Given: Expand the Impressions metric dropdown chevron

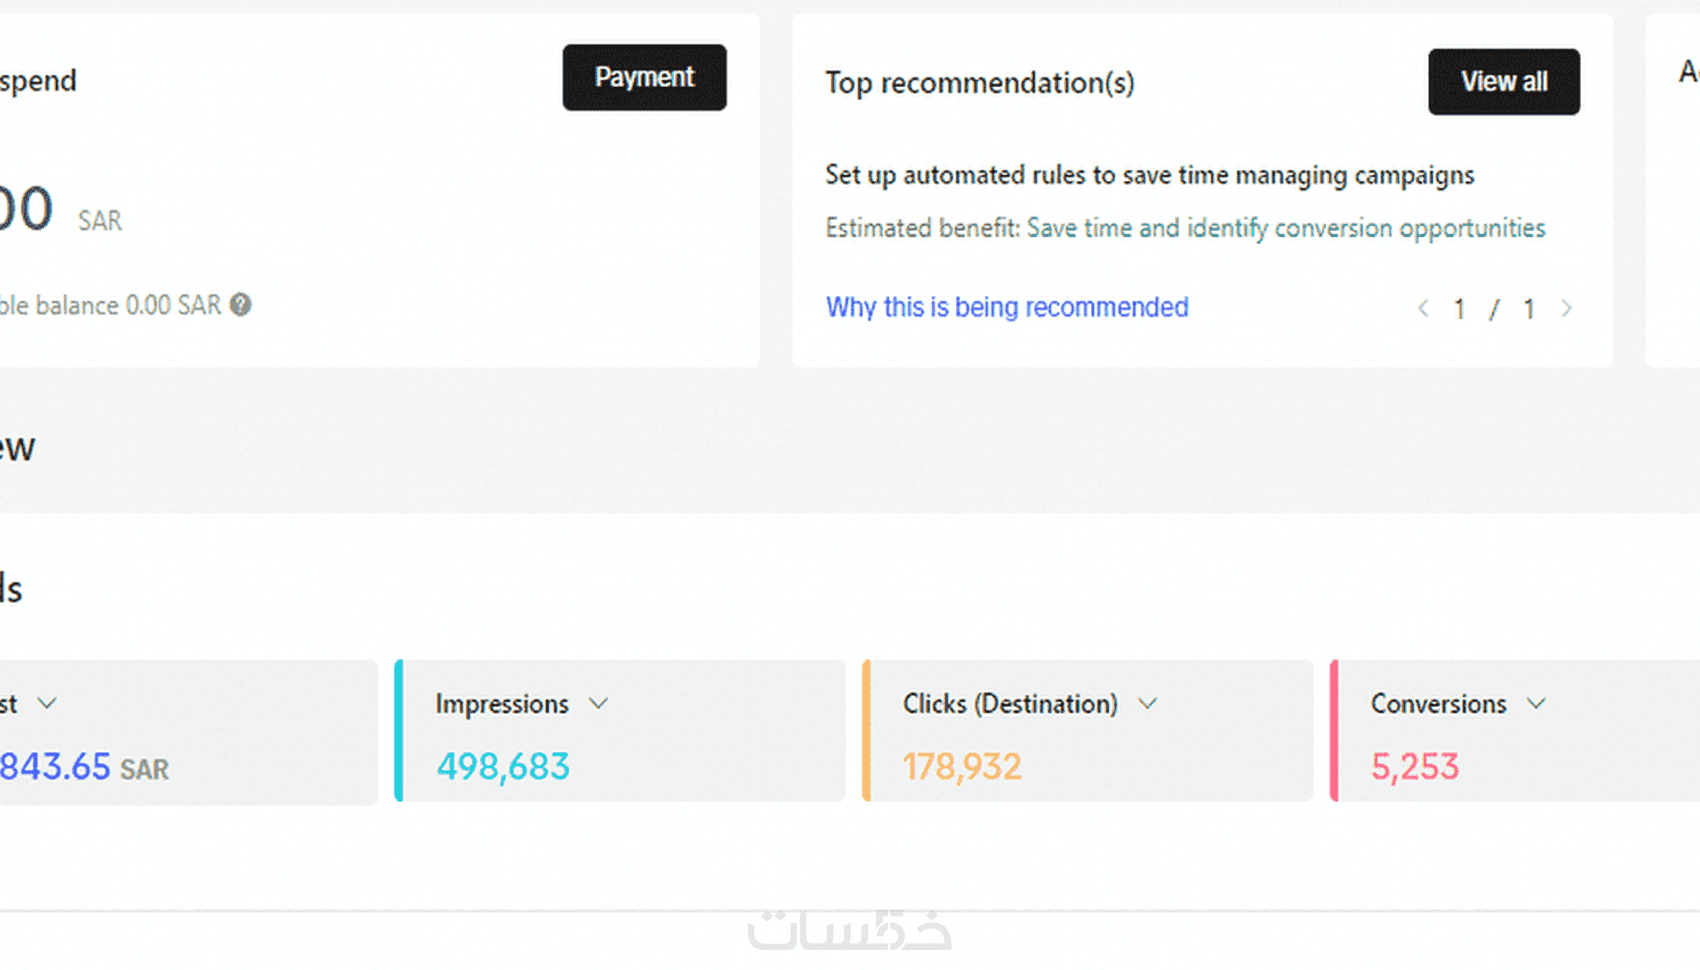Looking at the screenshot, I should click(598, 704).
